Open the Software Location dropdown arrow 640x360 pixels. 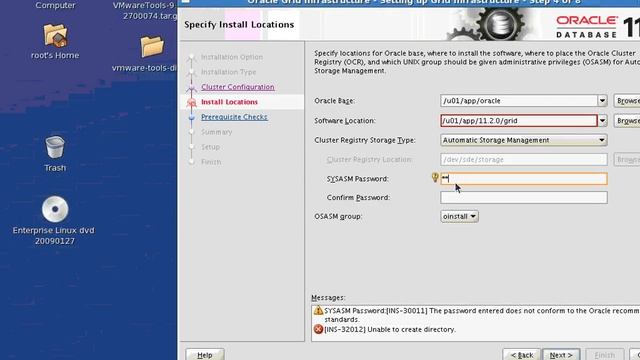(602, 121)
